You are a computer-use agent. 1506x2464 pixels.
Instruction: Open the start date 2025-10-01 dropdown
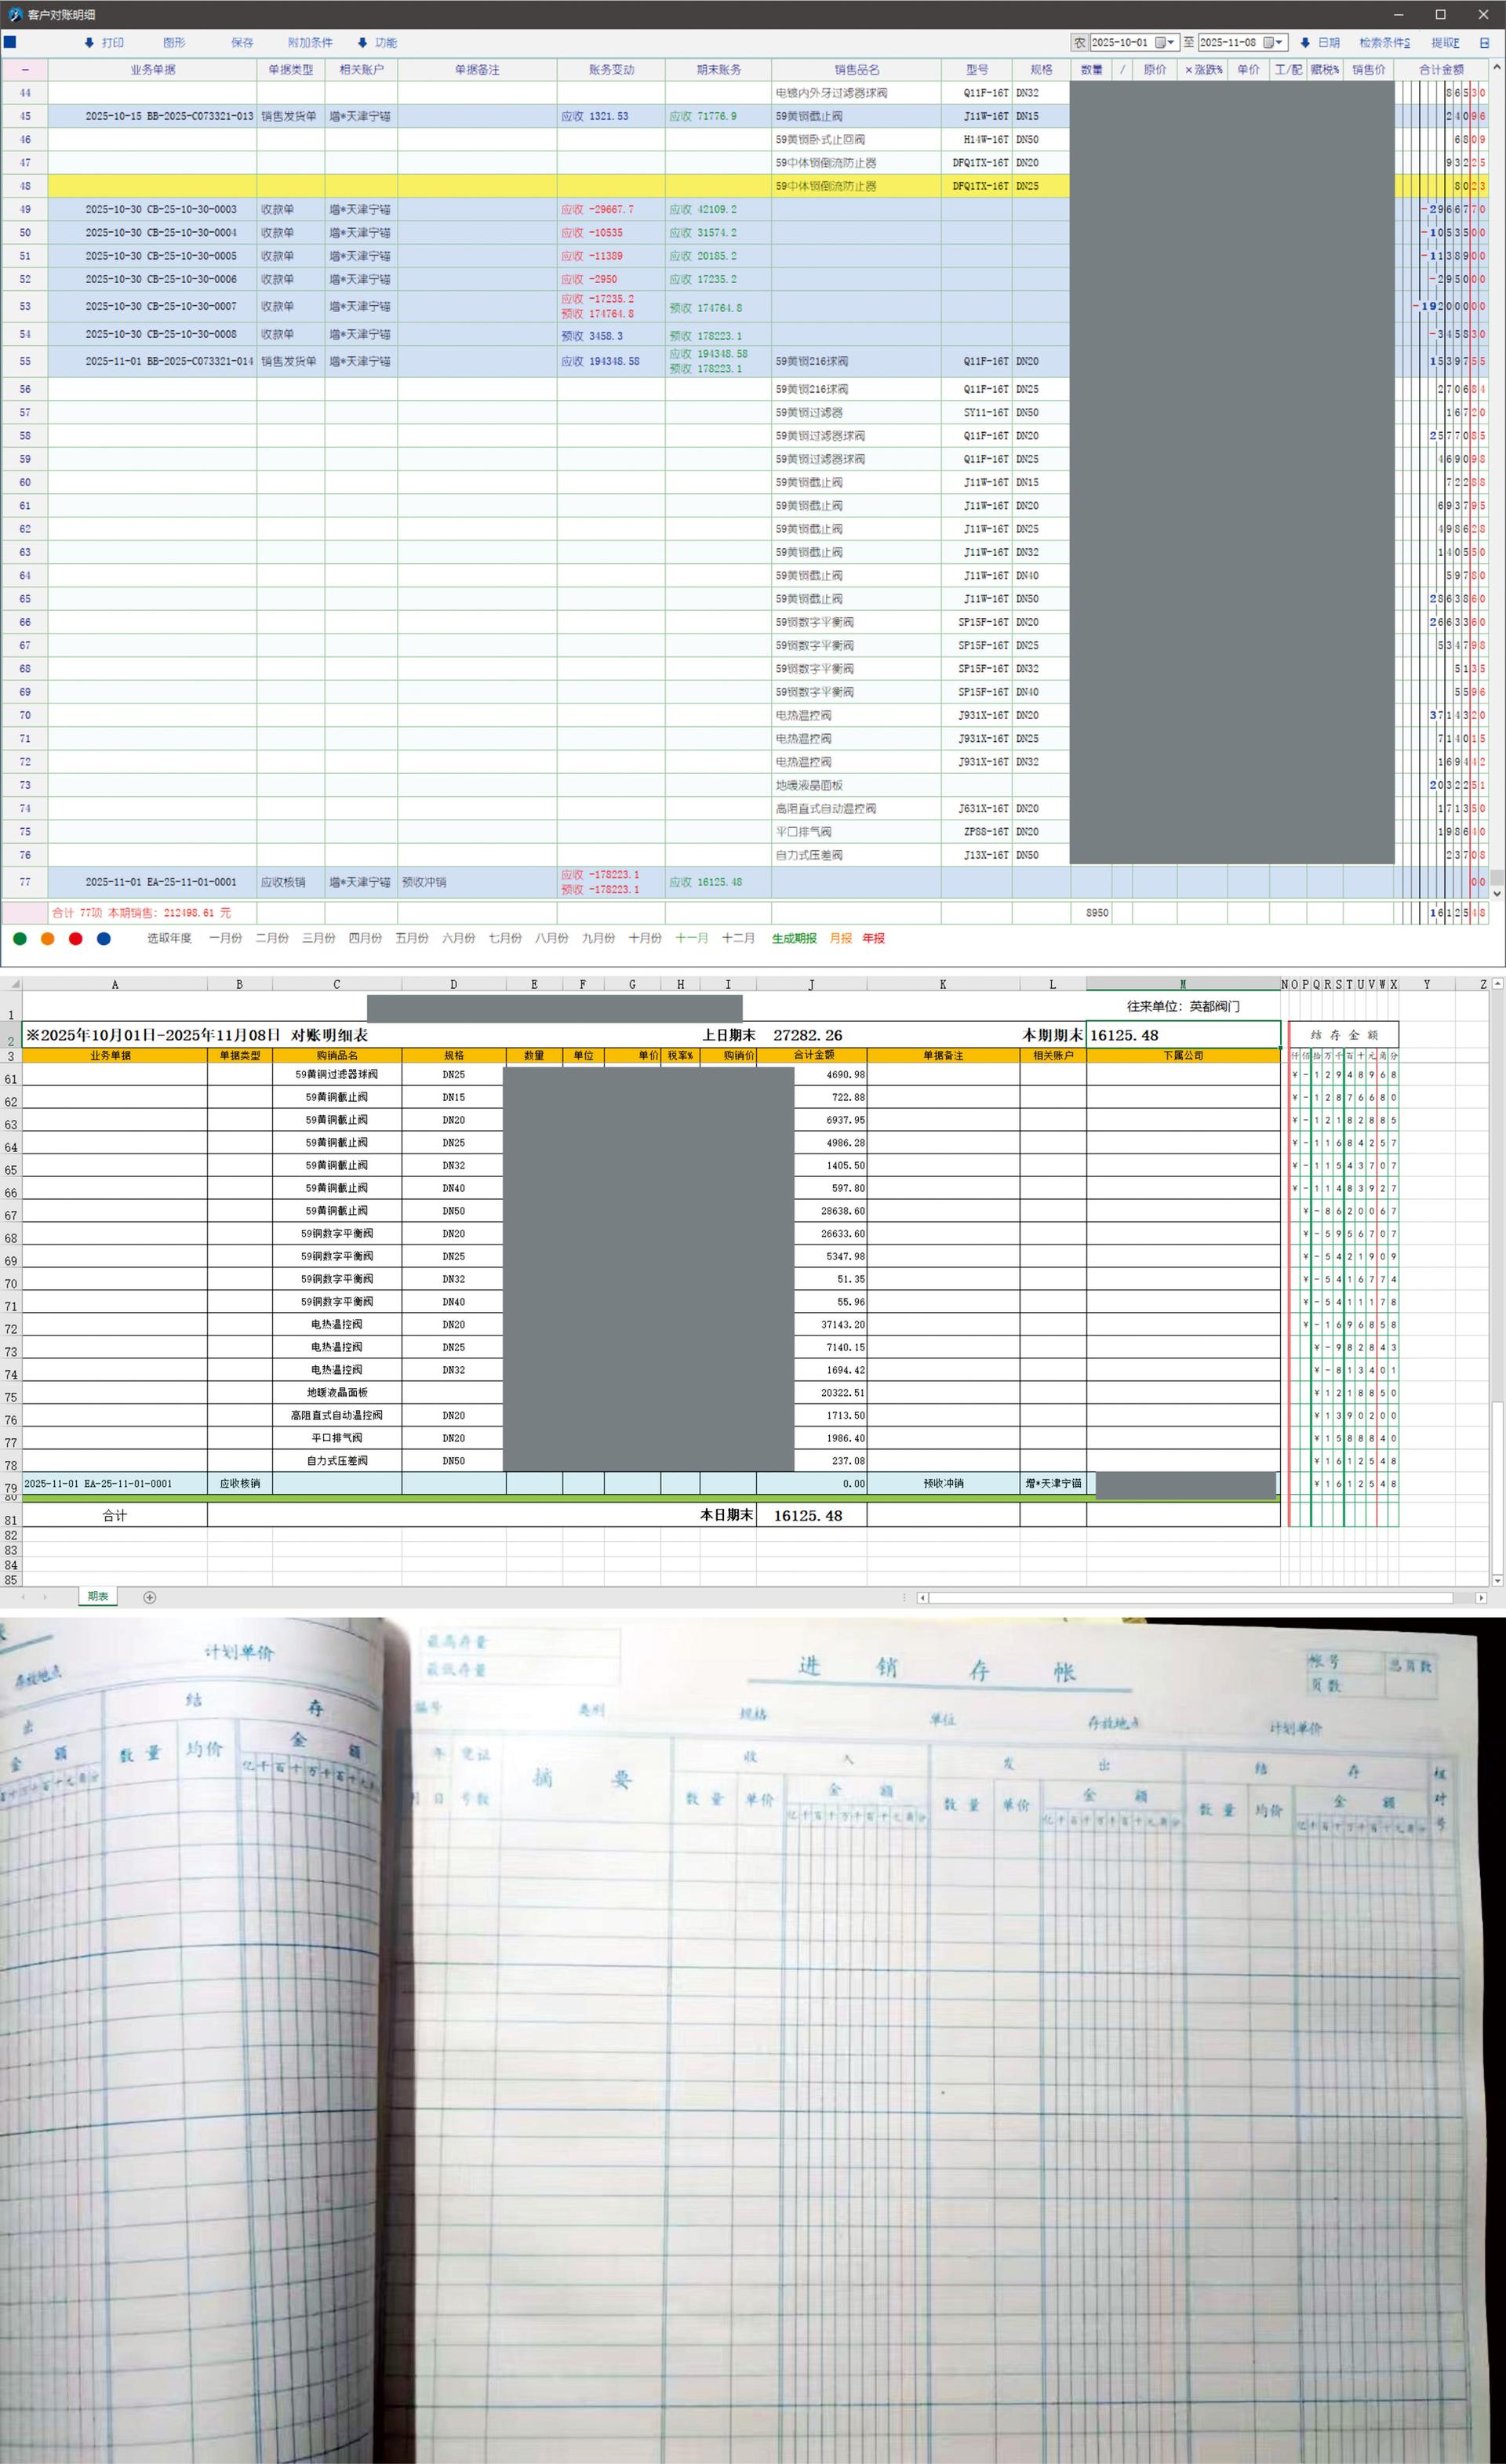click(x=1171, y=43)
